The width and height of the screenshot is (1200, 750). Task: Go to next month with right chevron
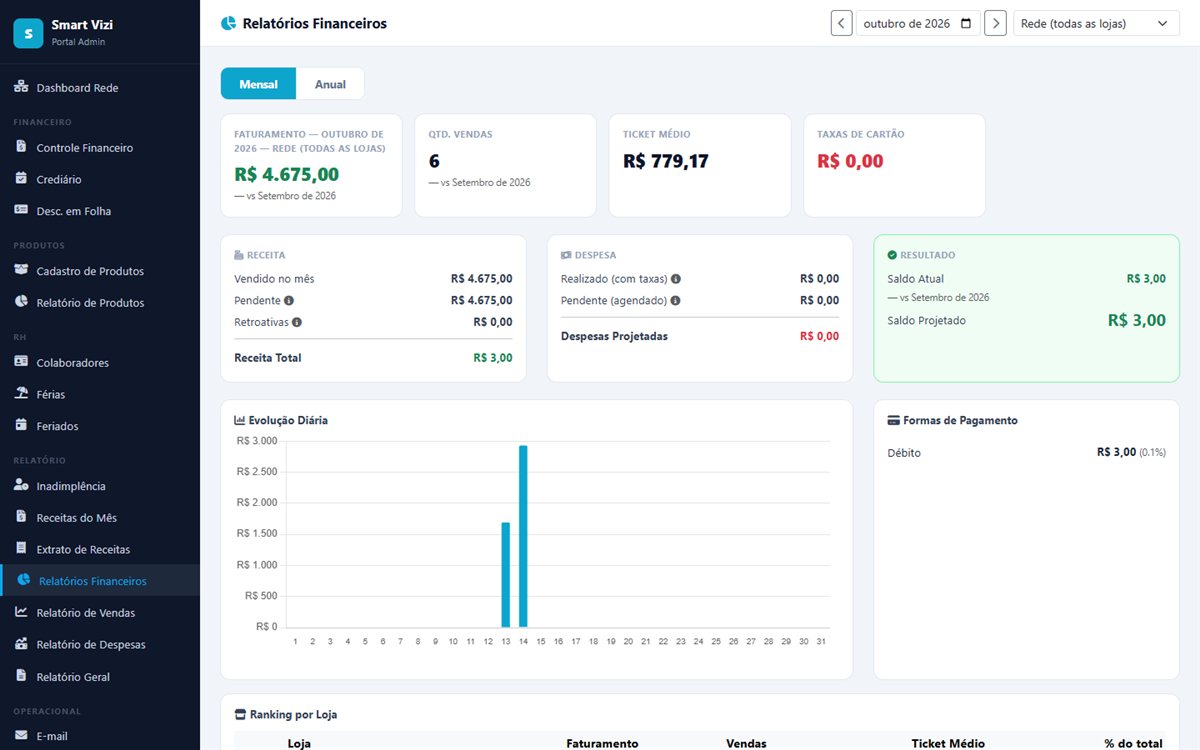pyautogui.click(x=995, y=23)
